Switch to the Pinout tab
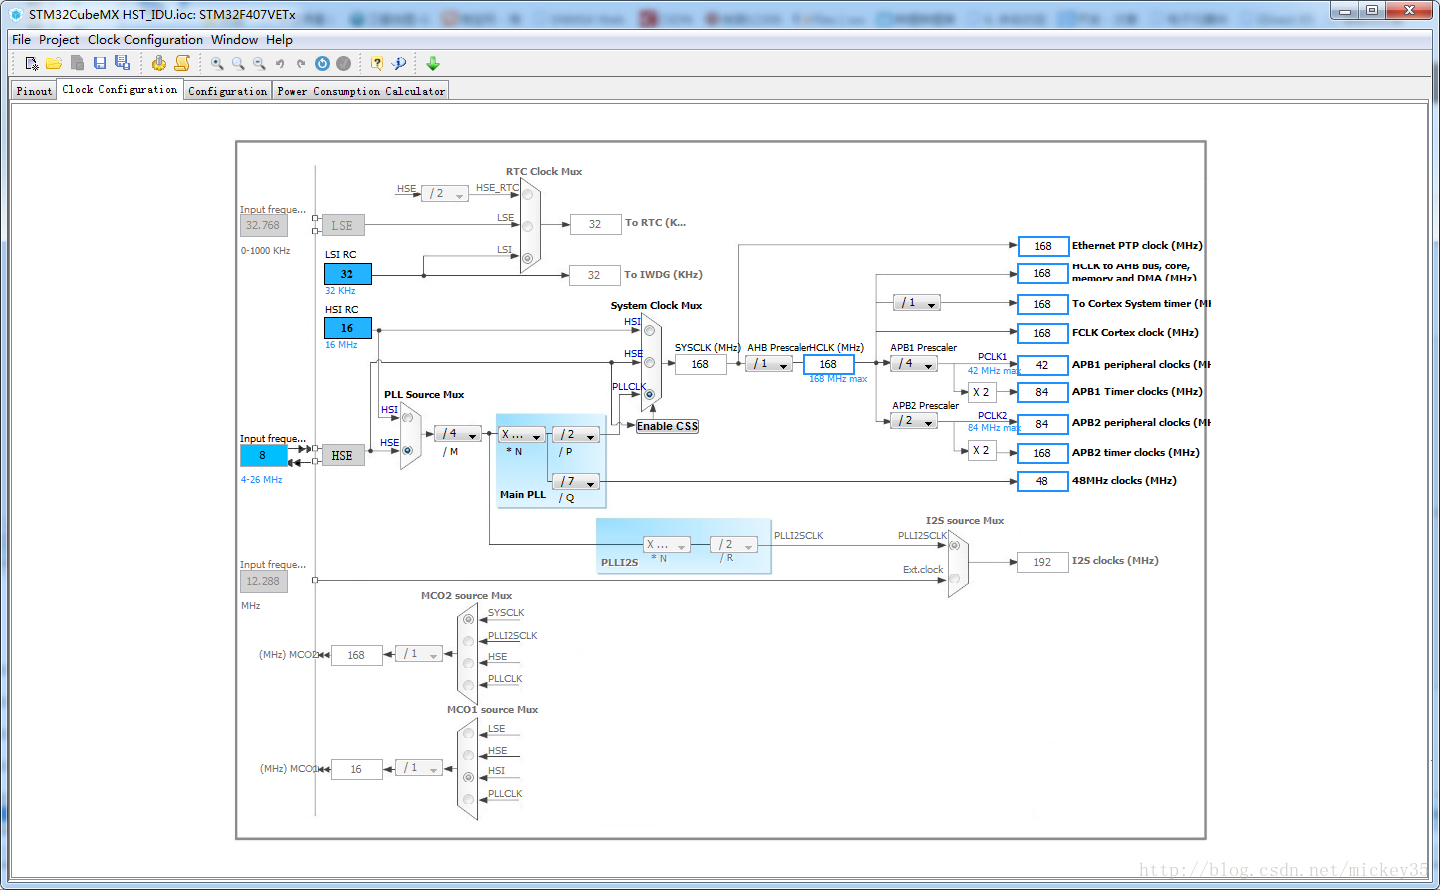 34,91
